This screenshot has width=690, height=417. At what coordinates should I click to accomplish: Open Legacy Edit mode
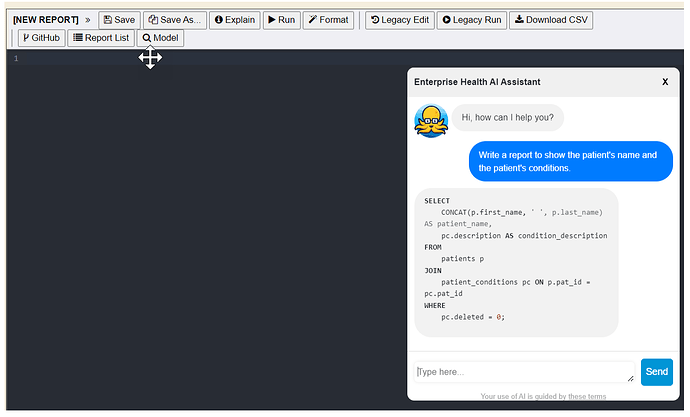399,20
